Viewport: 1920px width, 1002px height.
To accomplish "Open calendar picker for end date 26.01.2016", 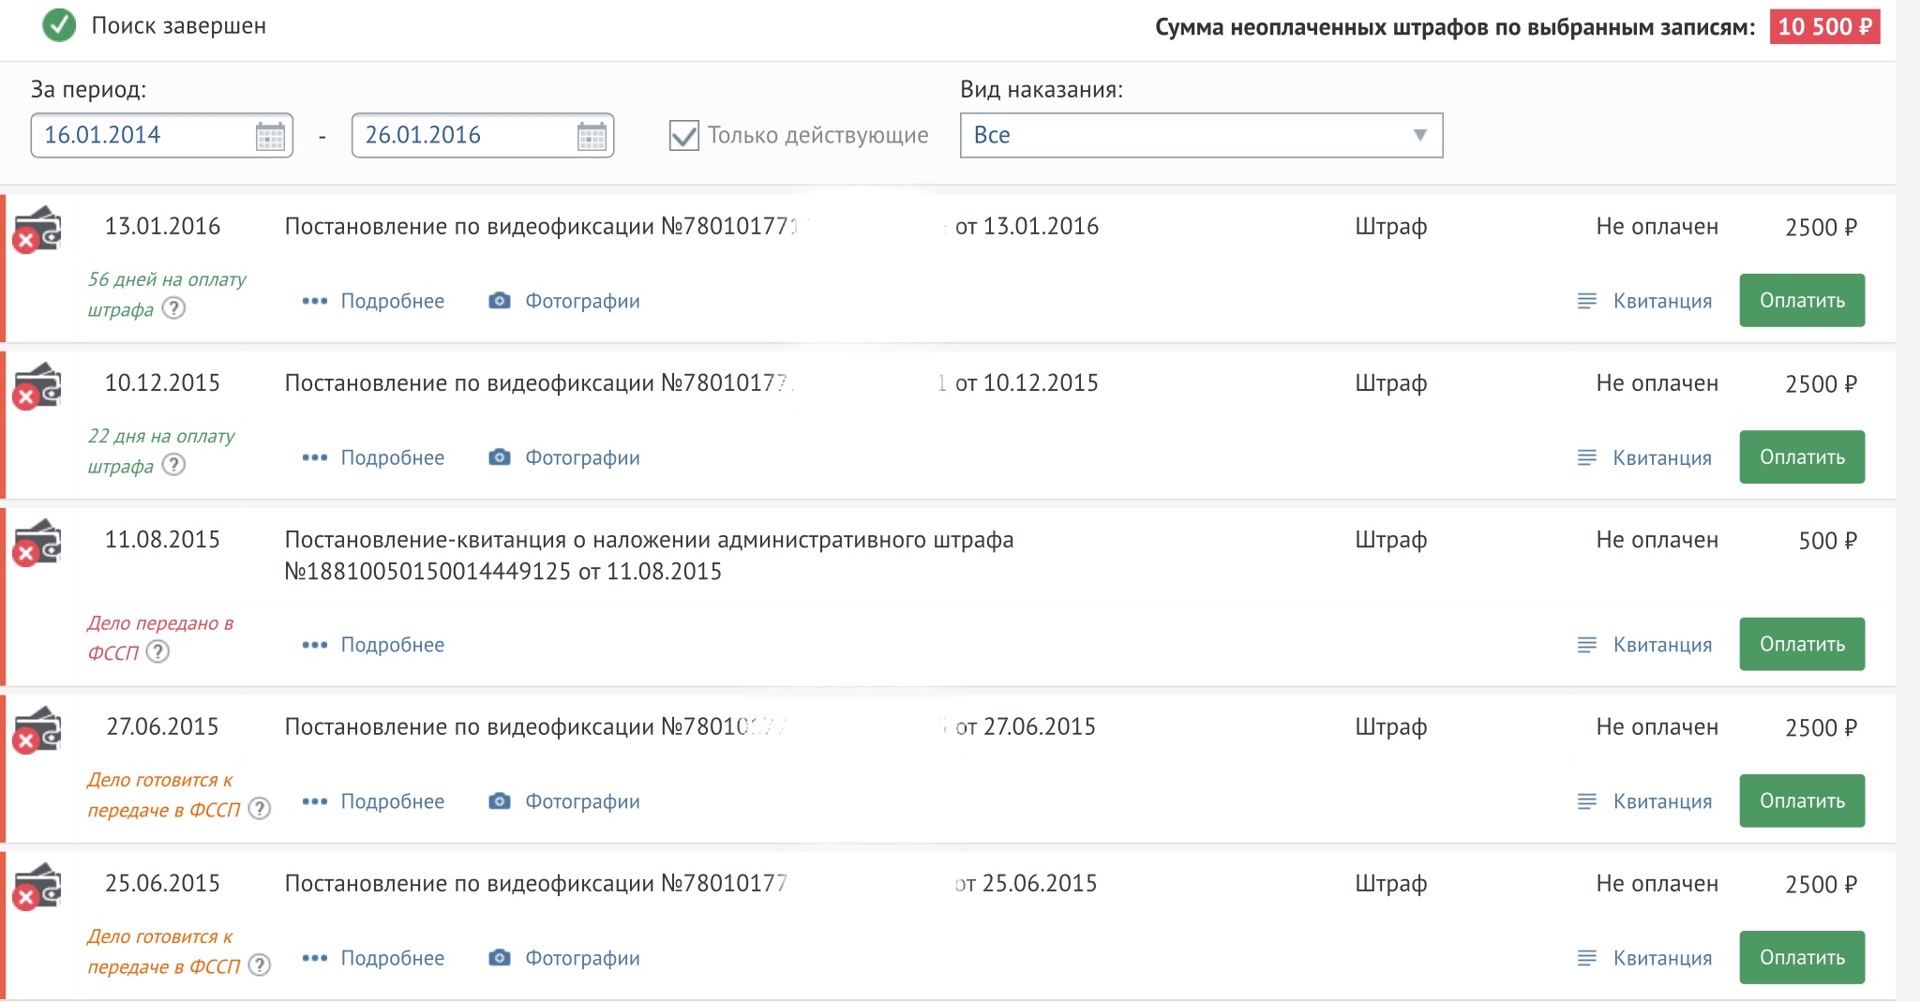I will (591, 136).
